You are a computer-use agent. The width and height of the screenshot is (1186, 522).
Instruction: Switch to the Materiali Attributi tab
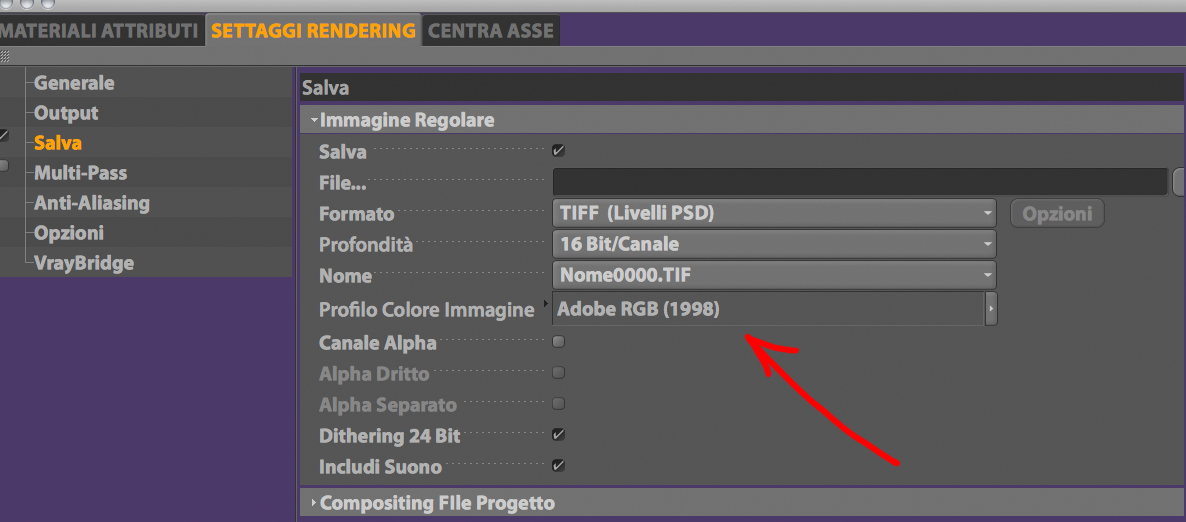click(x=98, y=31)
